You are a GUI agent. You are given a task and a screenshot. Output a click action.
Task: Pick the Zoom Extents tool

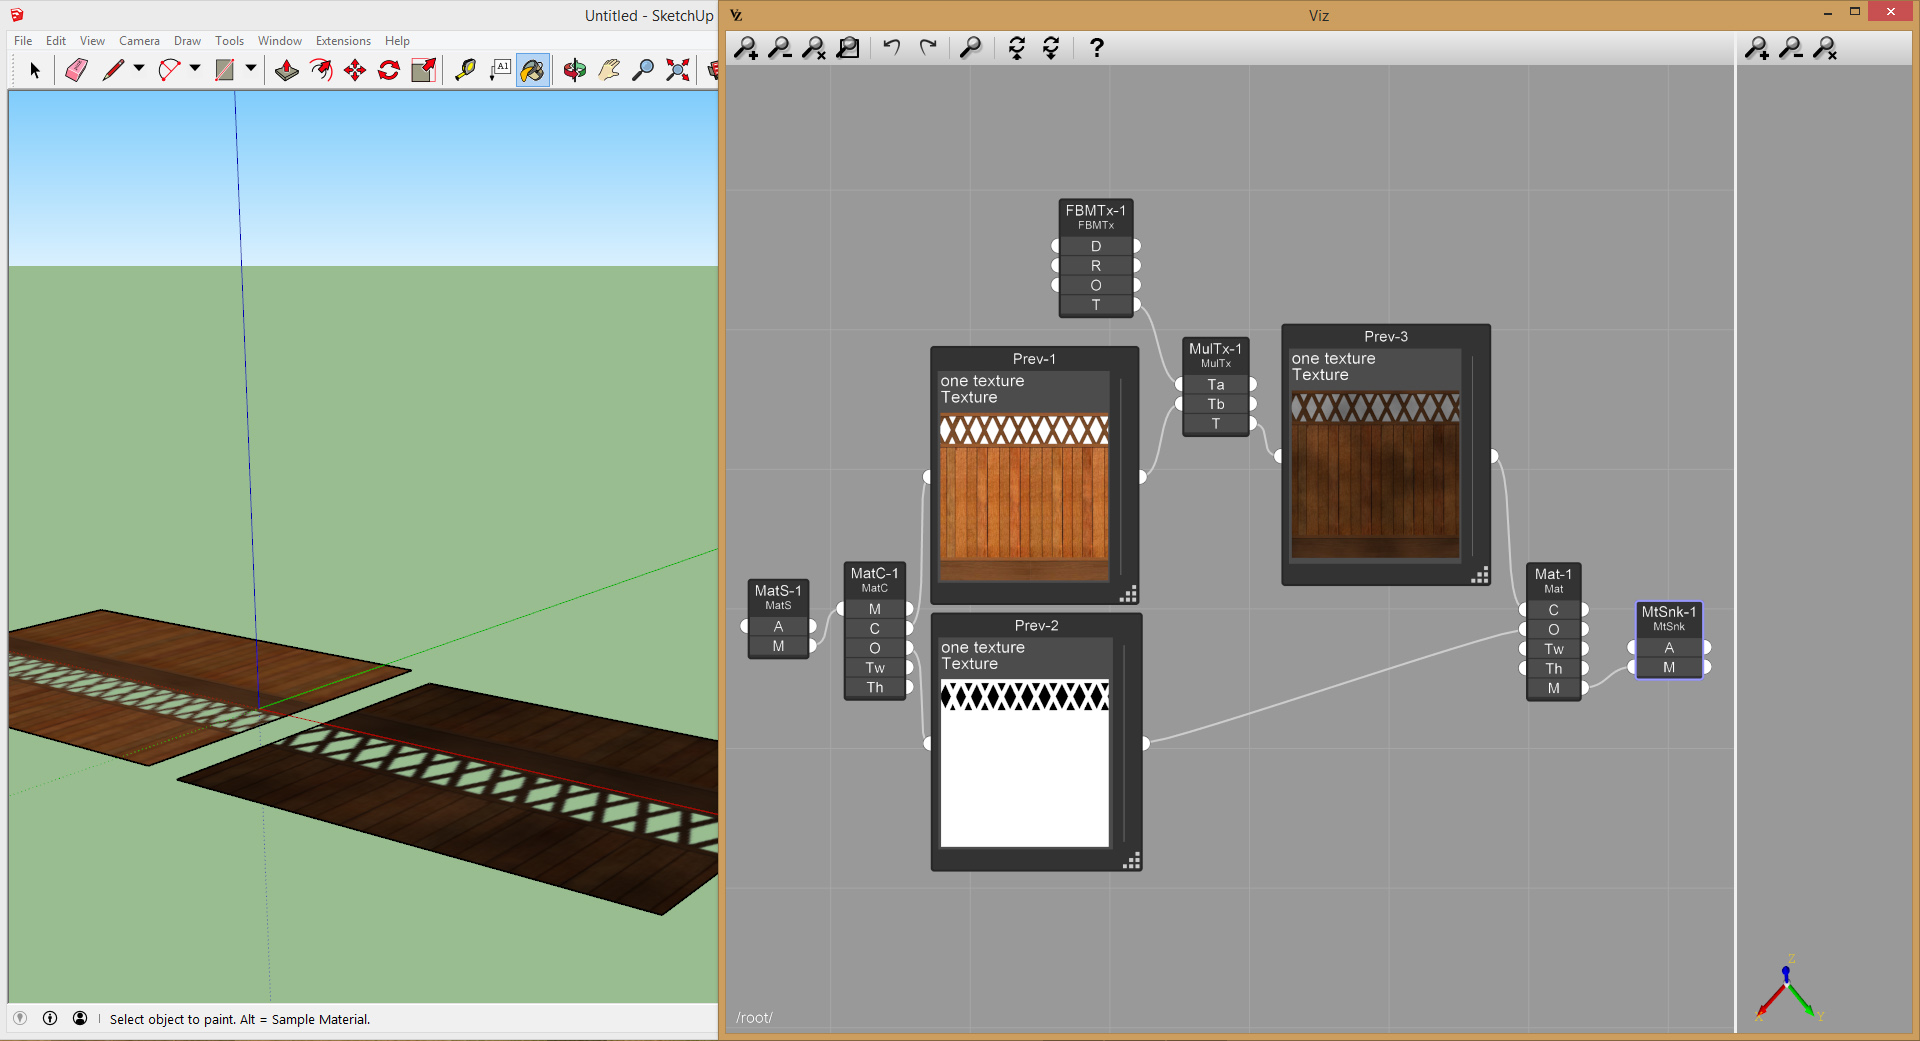[x=678, y=70]
